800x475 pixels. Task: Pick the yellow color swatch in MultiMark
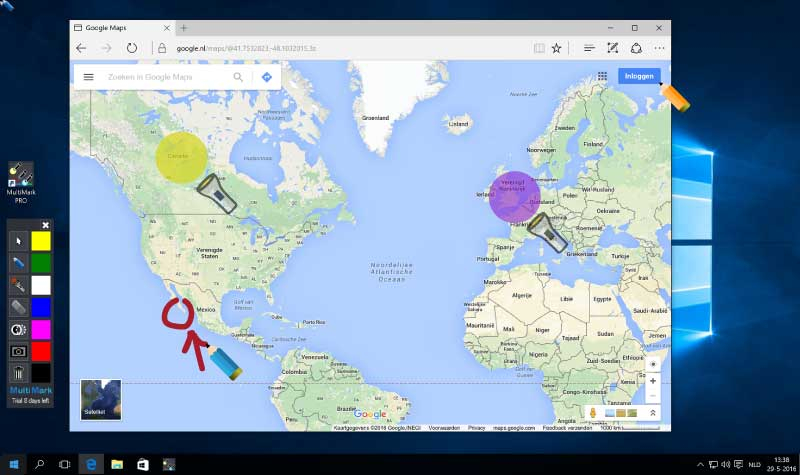coord(41,241)
